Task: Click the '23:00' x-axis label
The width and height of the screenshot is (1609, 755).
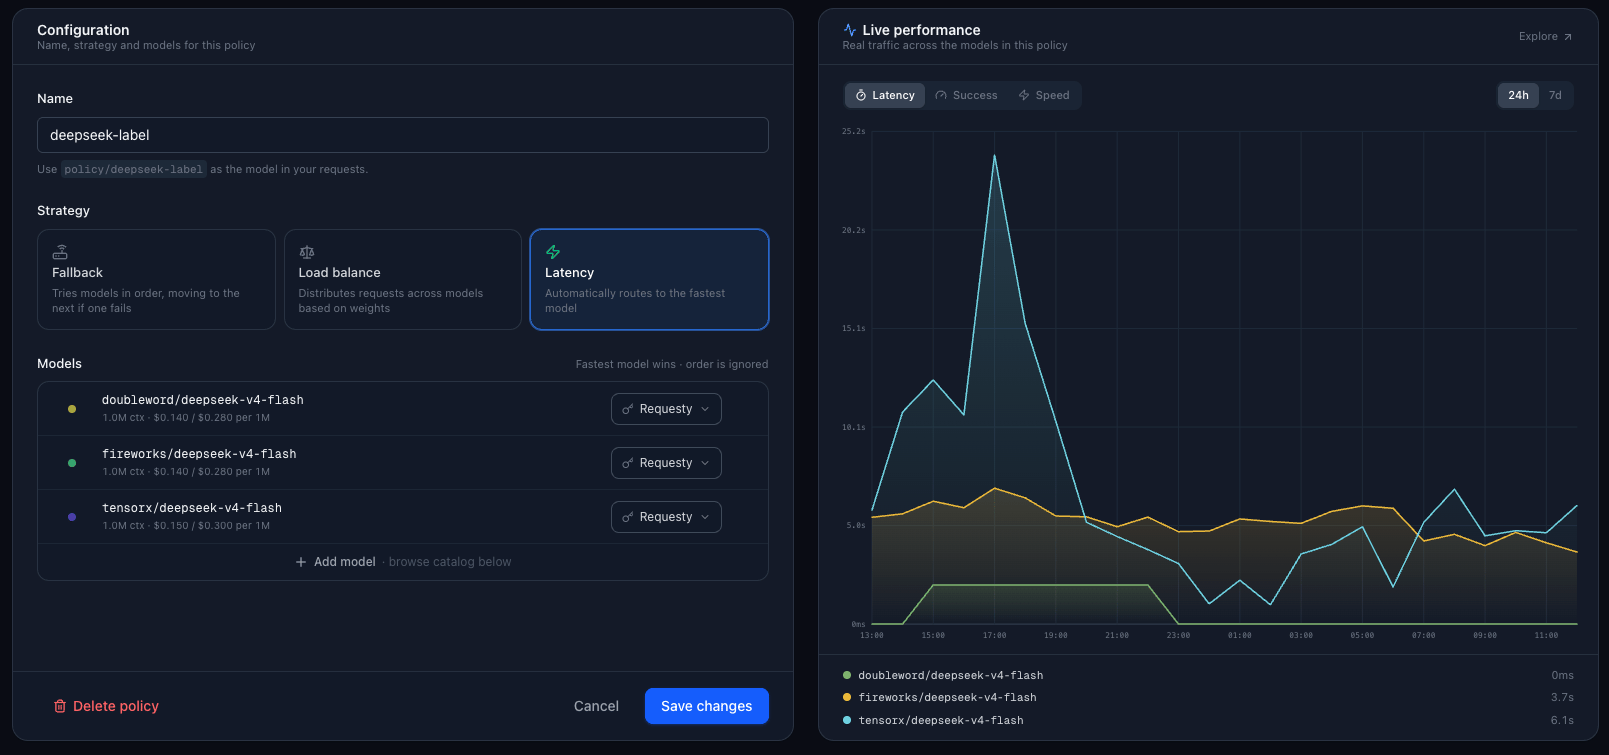Action: (x=1178, y=635)
